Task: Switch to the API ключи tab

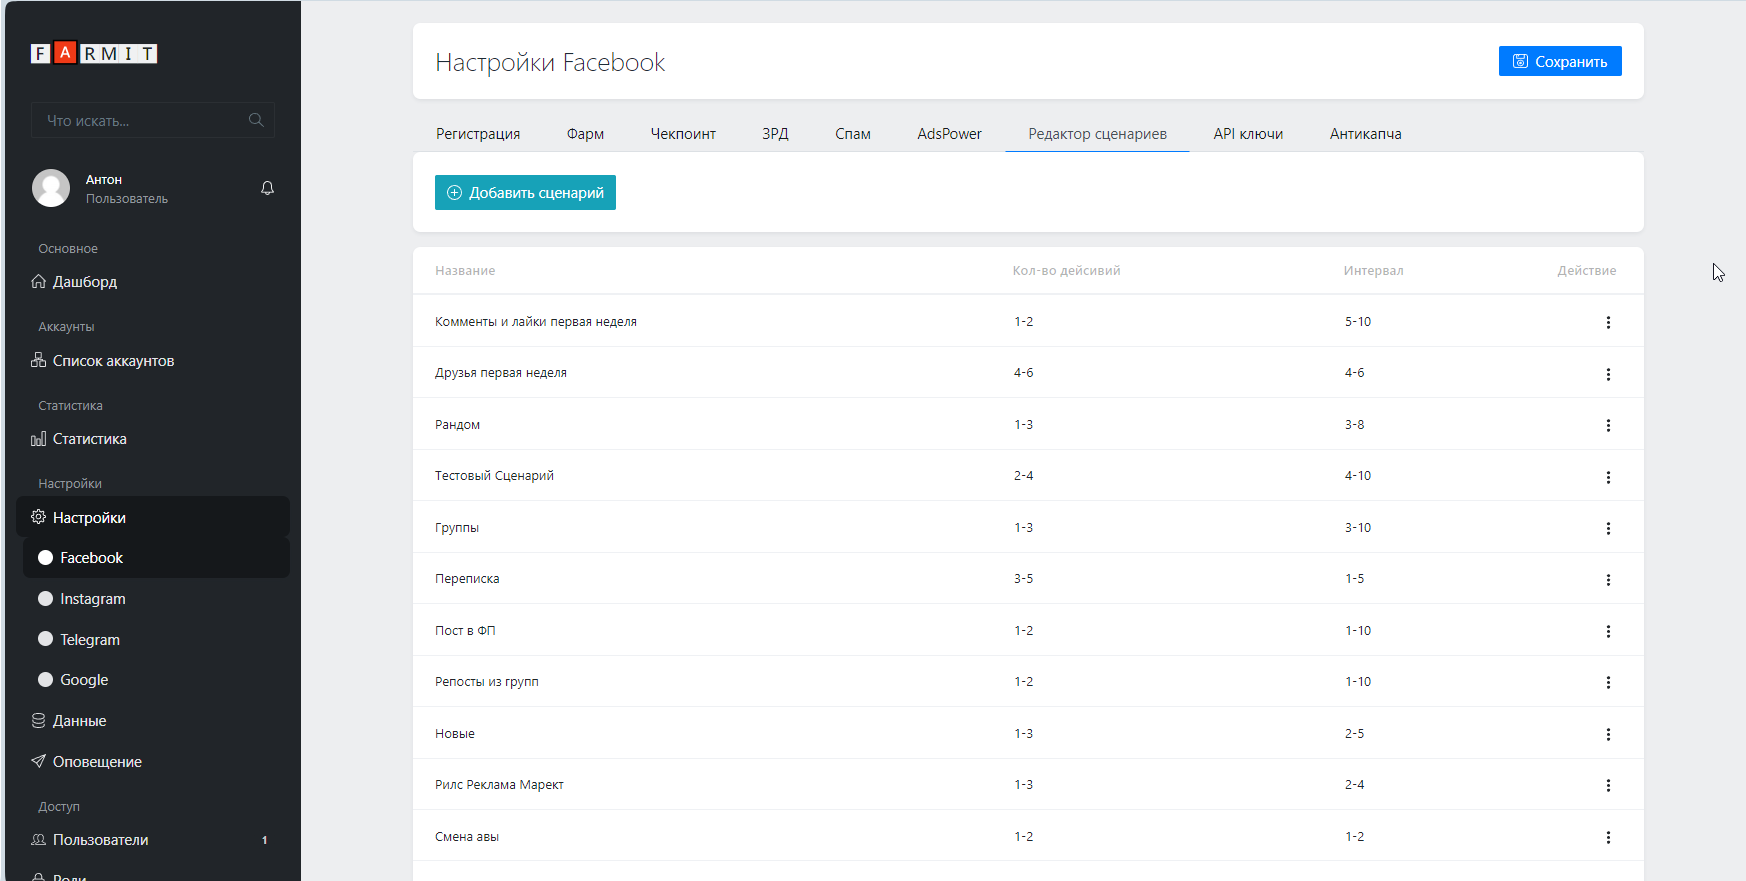Action: point(1248,134)
